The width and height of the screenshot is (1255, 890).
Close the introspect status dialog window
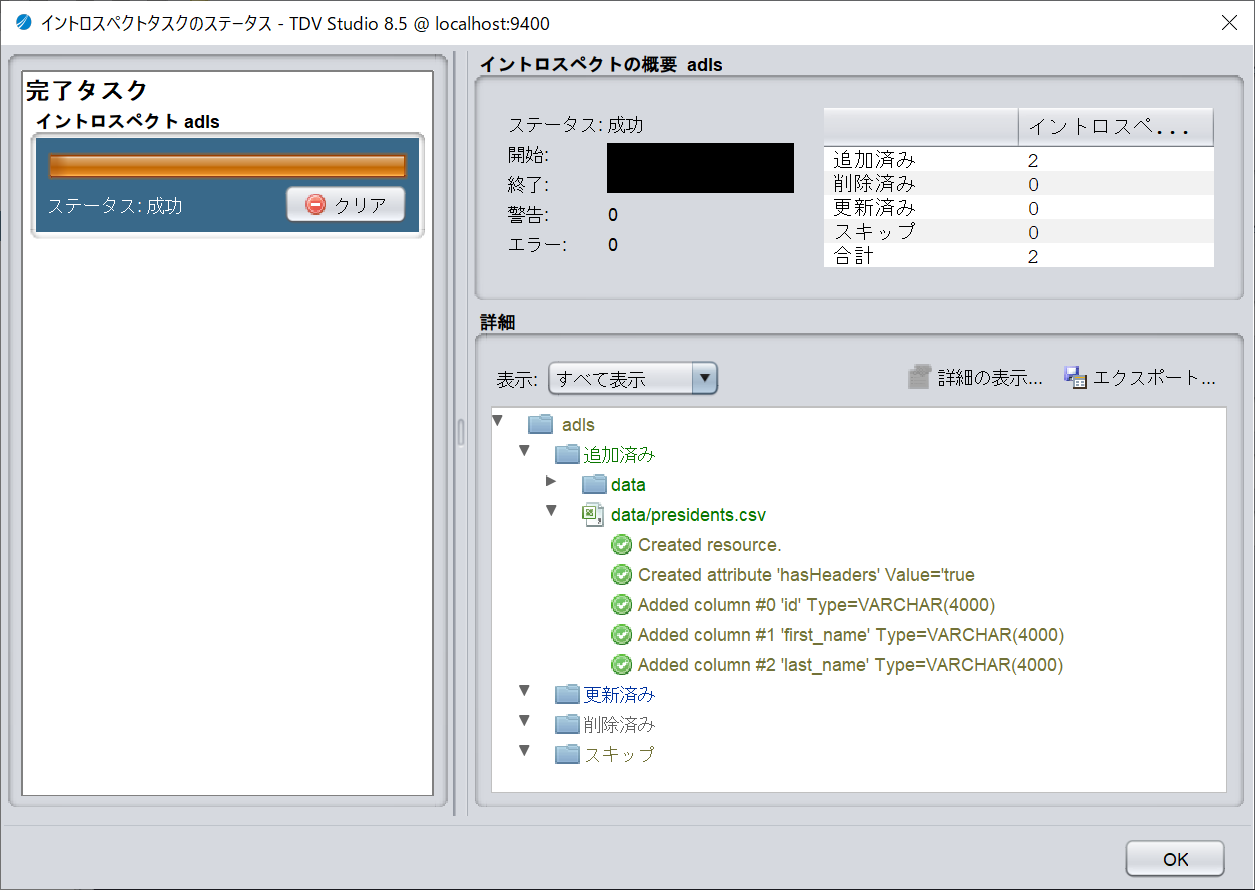click(x=1229, y=22)
